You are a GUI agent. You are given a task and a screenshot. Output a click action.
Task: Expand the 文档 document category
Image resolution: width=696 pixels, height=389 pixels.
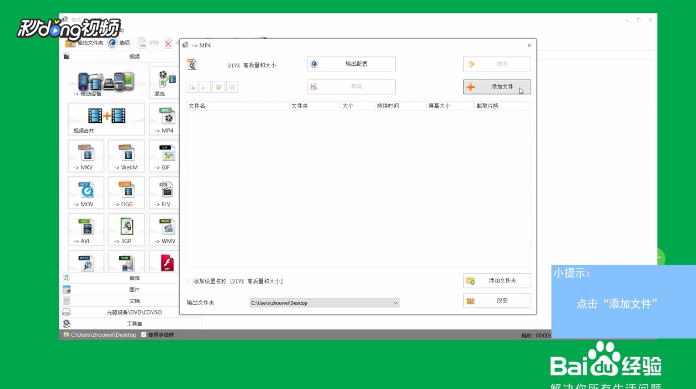coord(134,301)
